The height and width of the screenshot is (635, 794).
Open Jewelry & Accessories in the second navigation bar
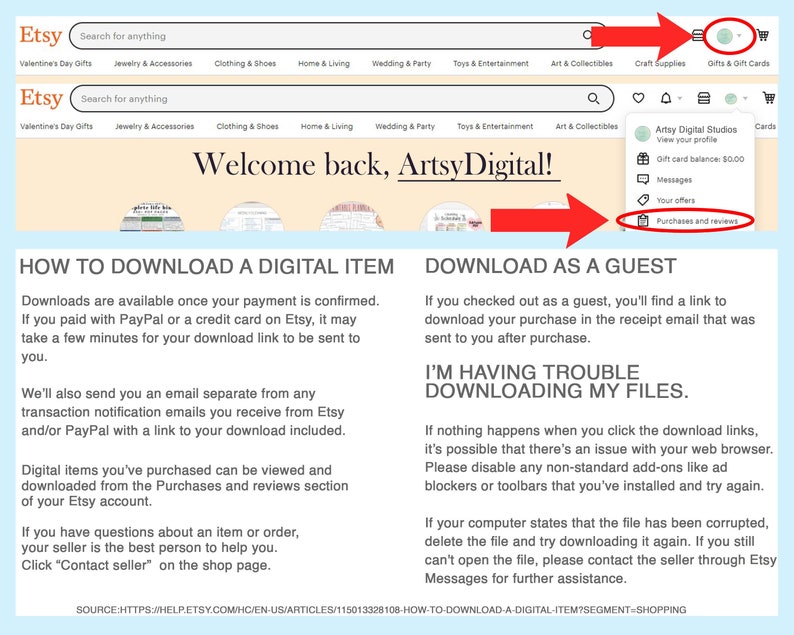(154, 126)
